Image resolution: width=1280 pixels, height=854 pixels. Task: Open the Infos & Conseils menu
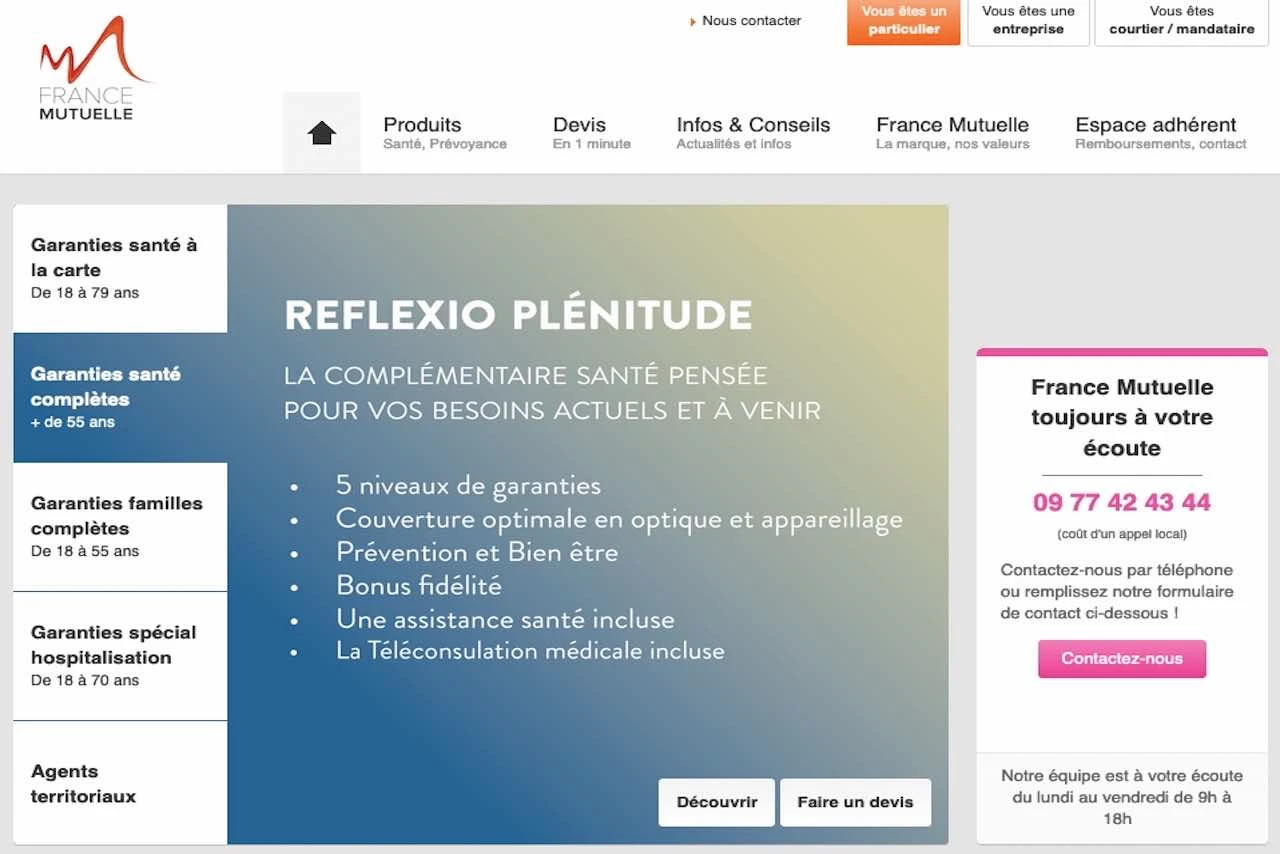pyautogui.click(x=753, y=133)
